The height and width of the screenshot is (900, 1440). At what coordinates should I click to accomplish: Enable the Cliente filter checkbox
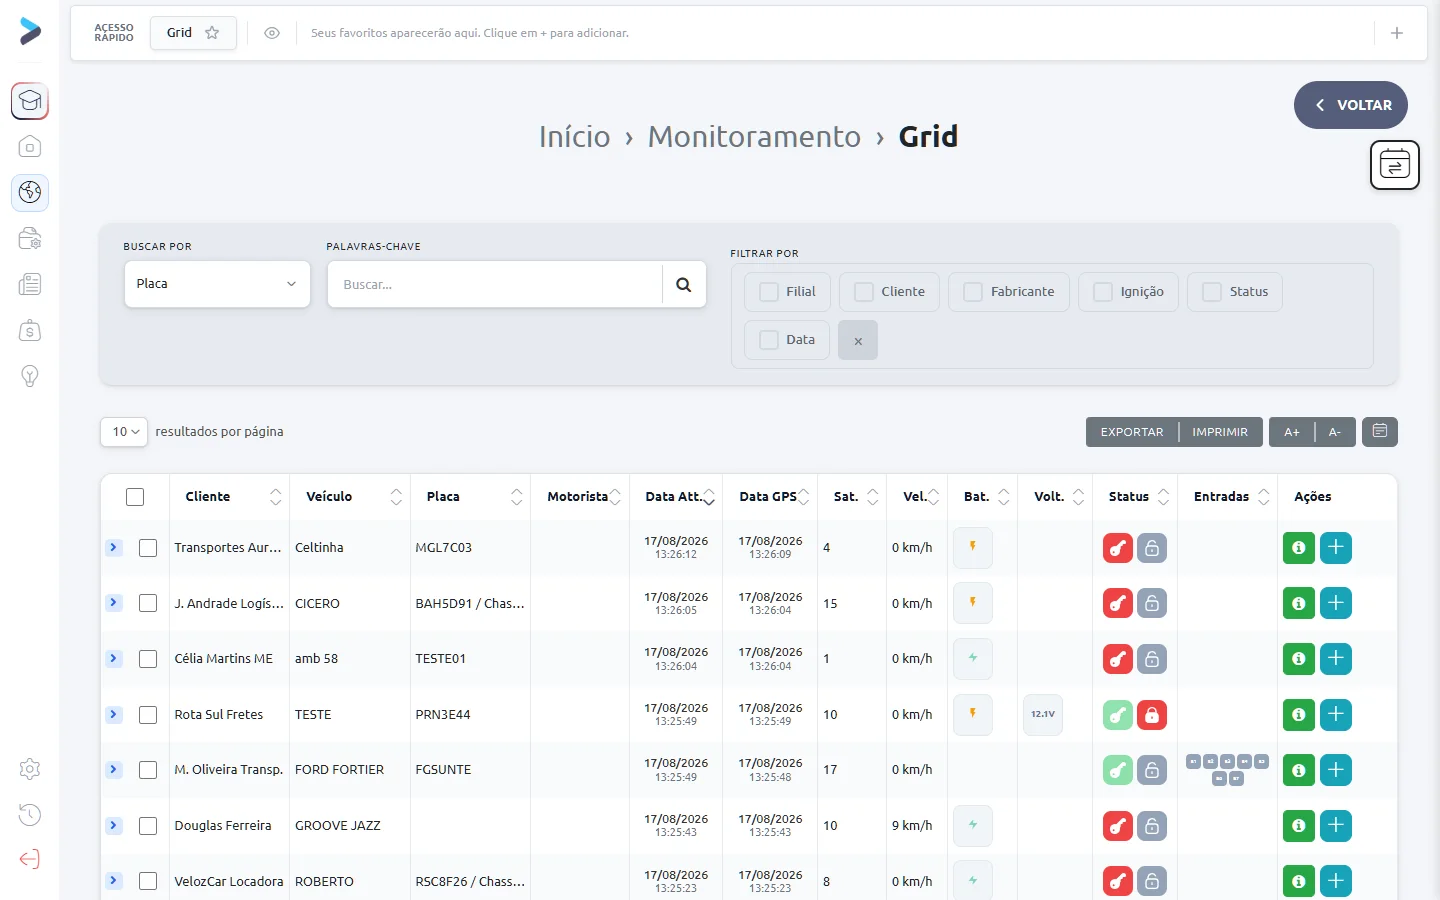click(864, 292)
